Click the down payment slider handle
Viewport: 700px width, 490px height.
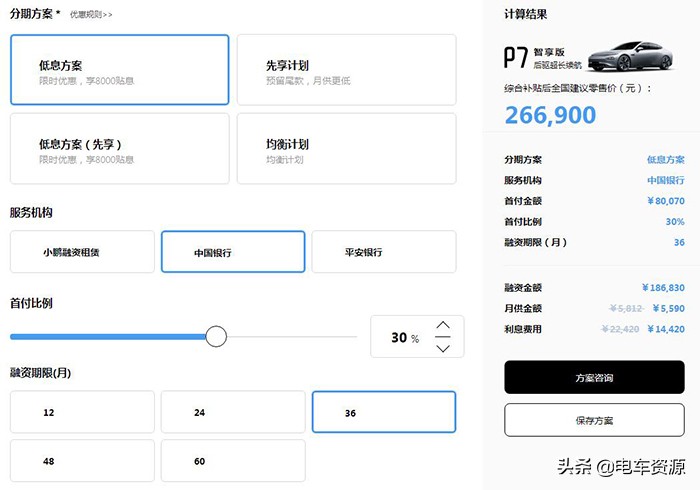pos(216,336)
